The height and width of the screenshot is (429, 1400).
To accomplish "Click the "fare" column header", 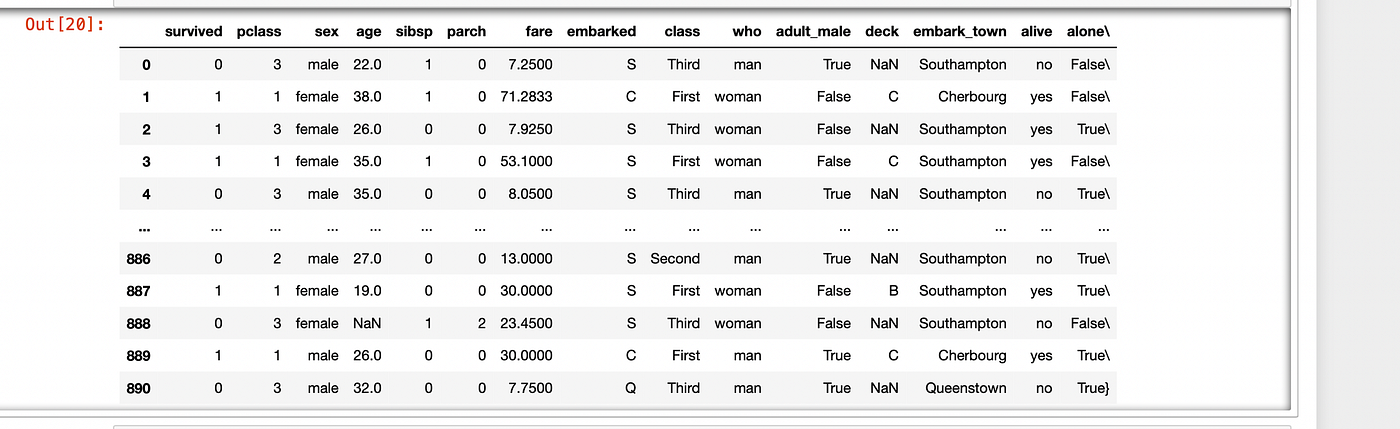I will (538, 31).
